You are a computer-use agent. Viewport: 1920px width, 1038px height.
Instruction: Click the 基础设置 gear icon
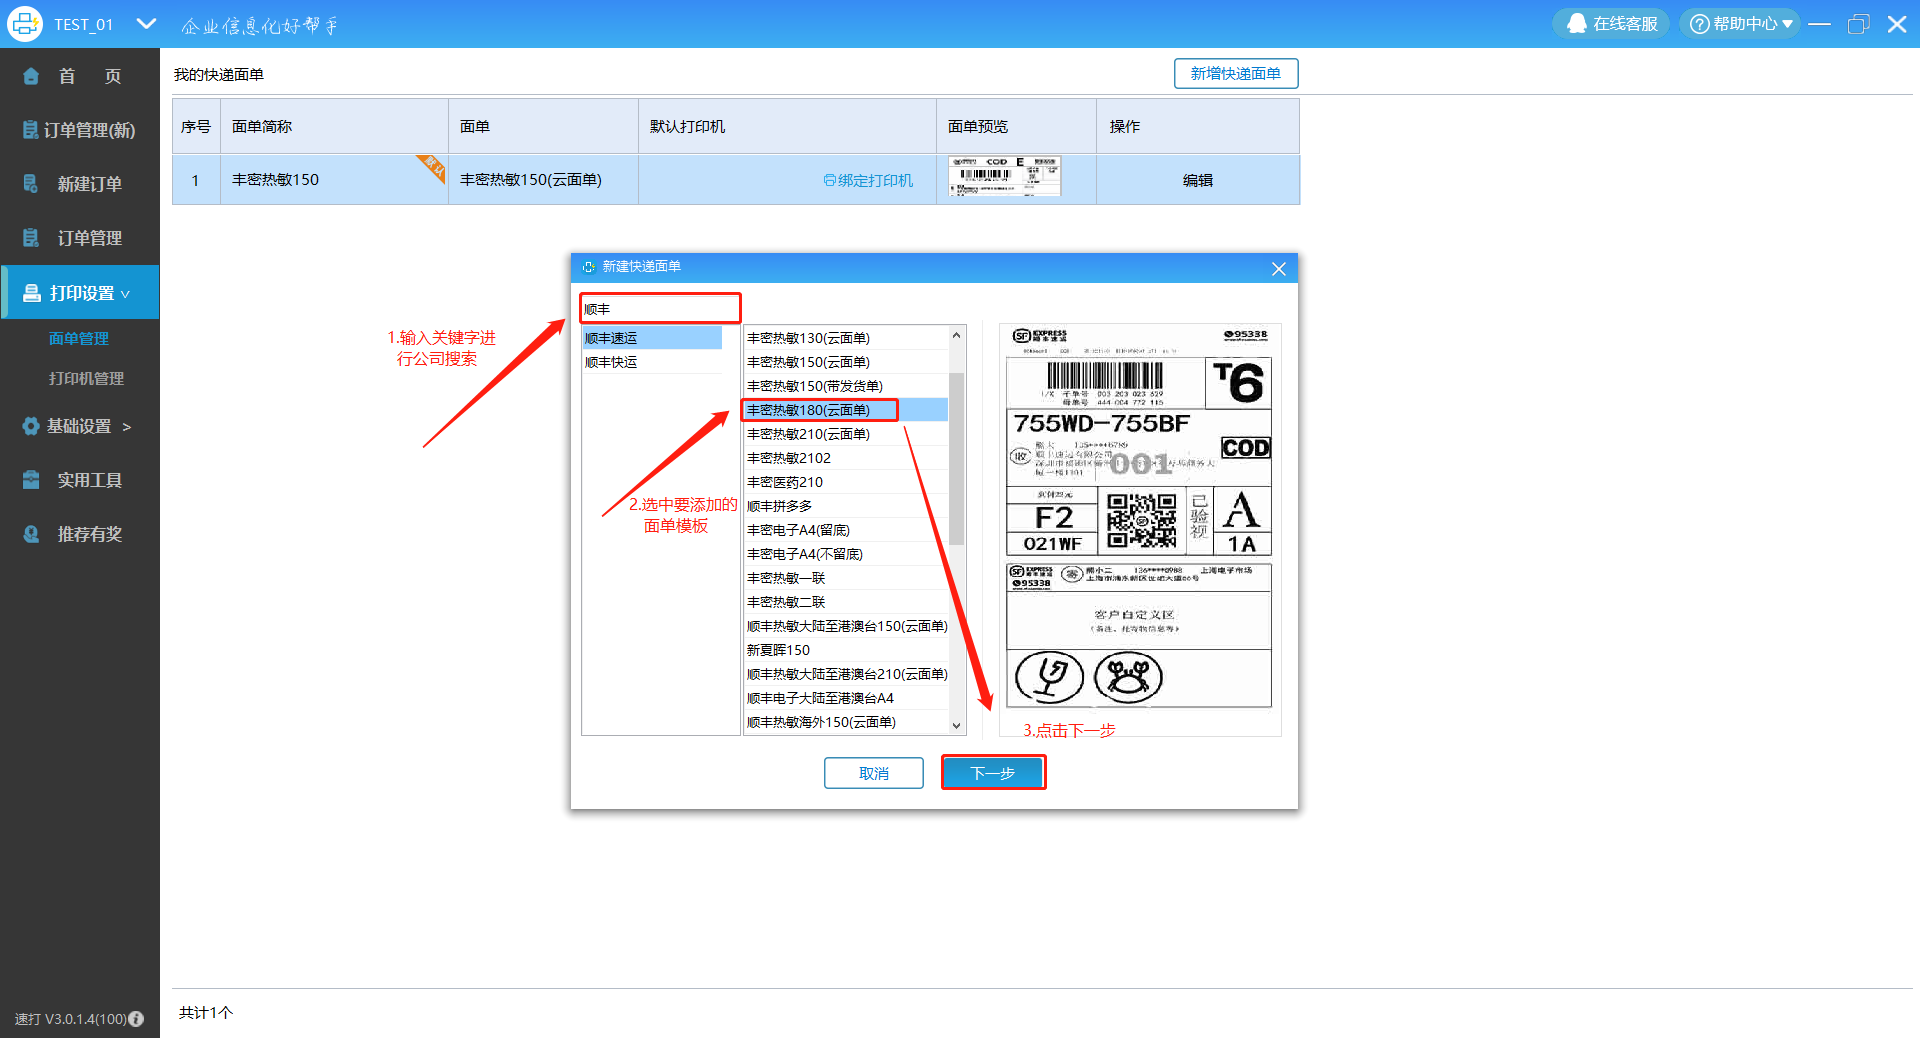pyautogui.click(x=31, y=426)
